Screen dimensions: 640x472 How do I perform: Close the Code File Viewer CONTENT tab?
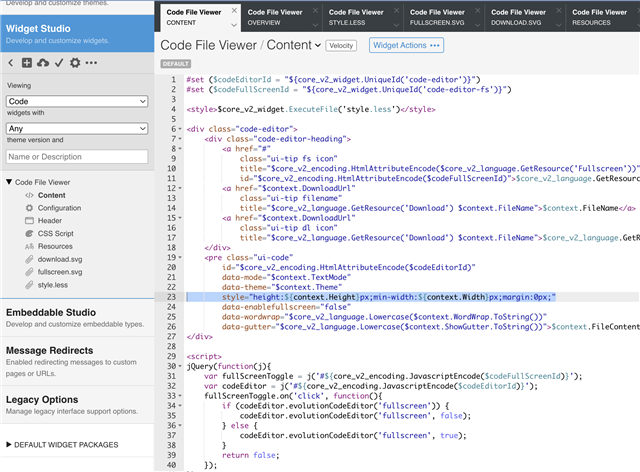pyautogui.click(x=234, y=11)
